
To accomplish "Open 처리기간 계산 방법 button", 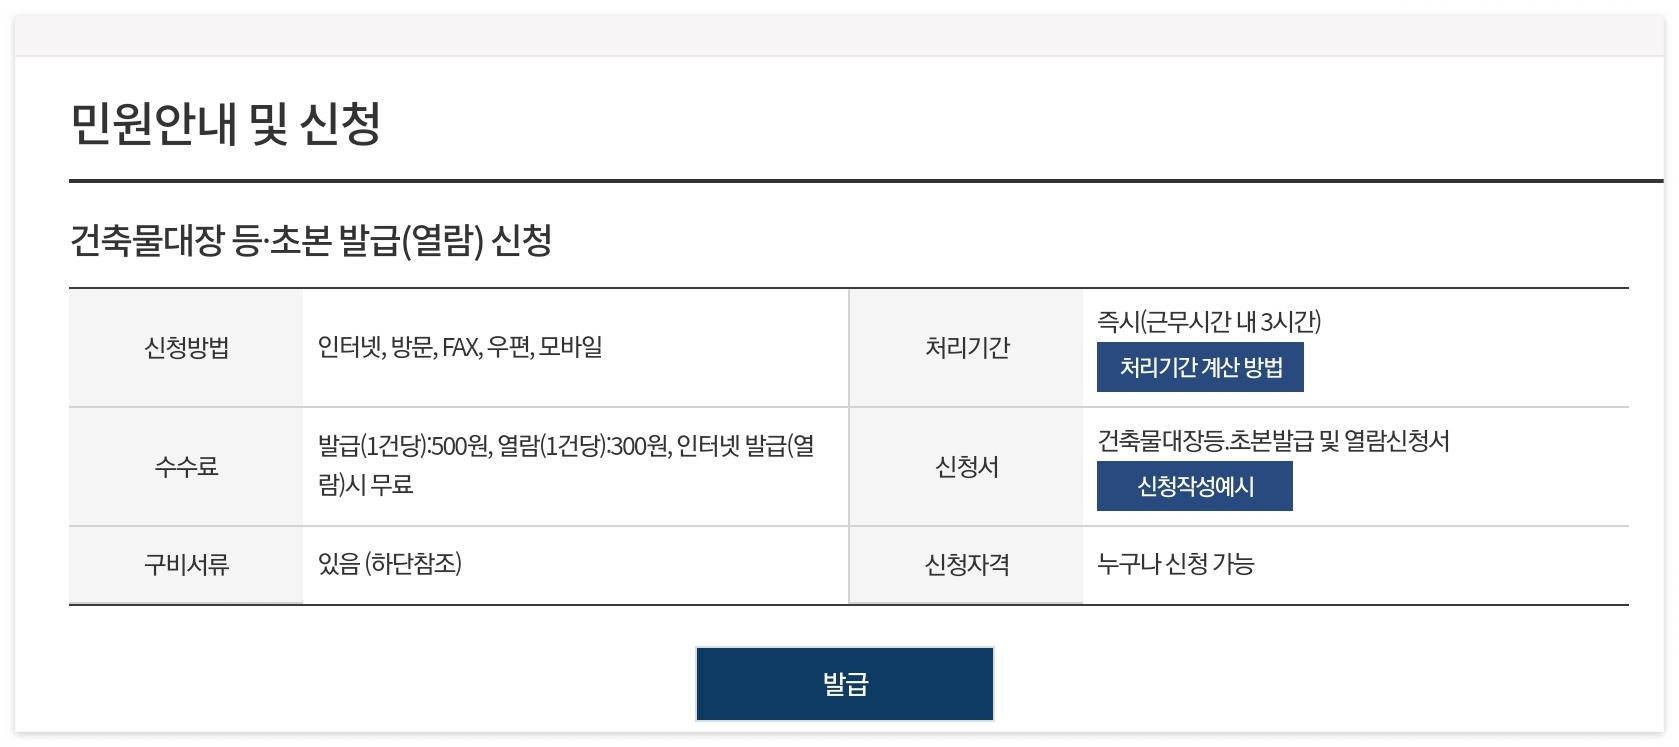I will (1199, 367).
